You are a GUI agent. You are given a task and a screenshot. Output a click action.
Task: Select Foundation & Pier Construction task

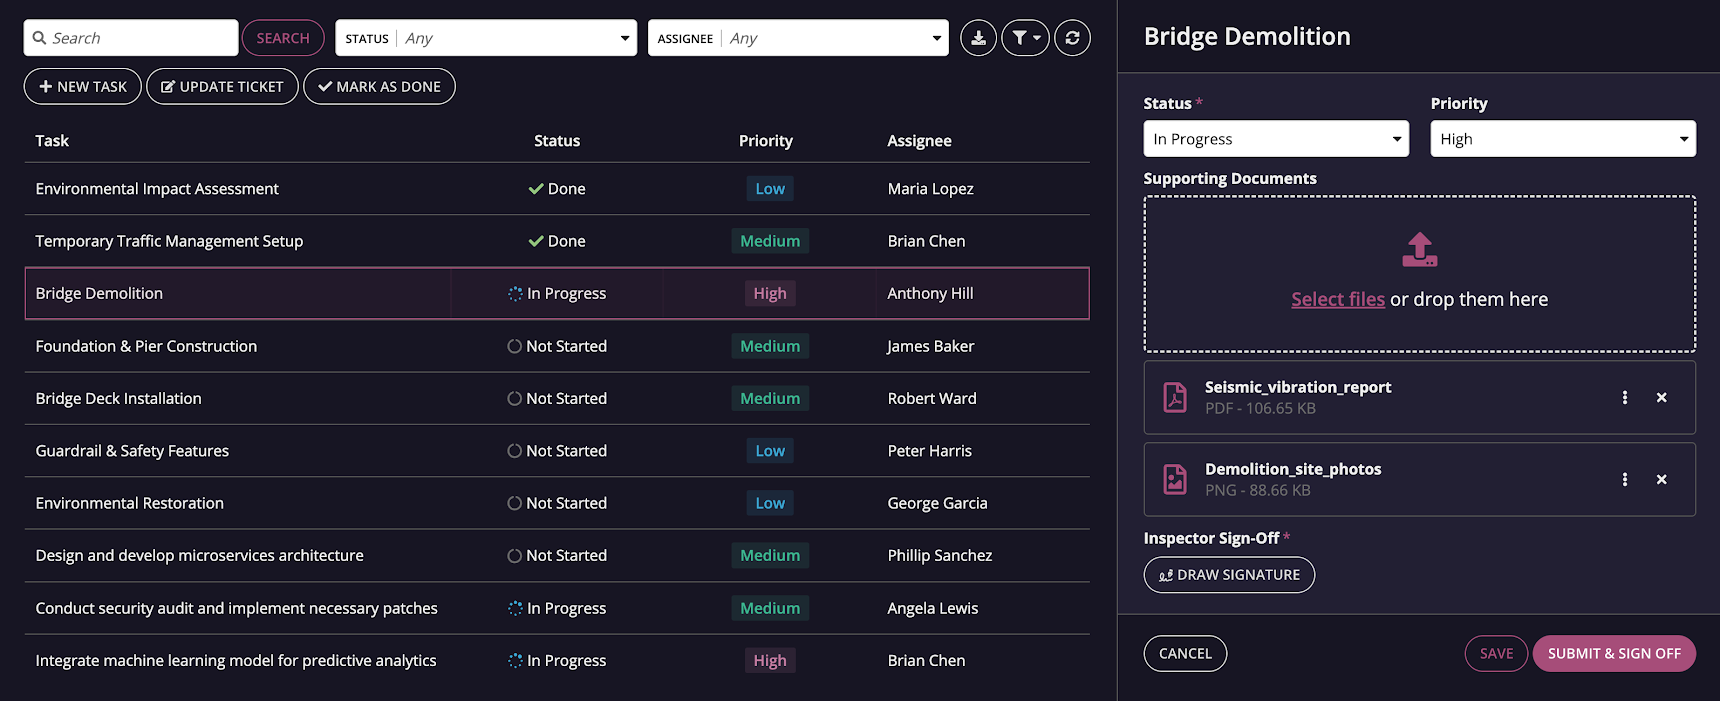[x=557, y=346]
